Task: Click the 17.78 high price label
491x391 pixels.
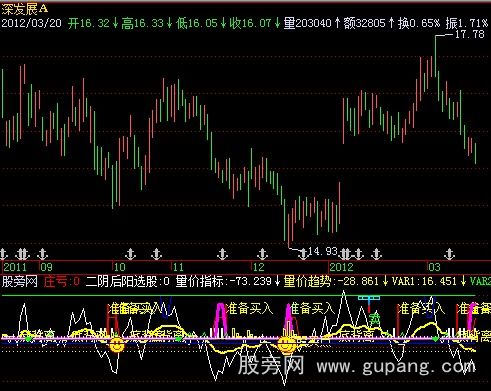Action: tap(469, 34)
